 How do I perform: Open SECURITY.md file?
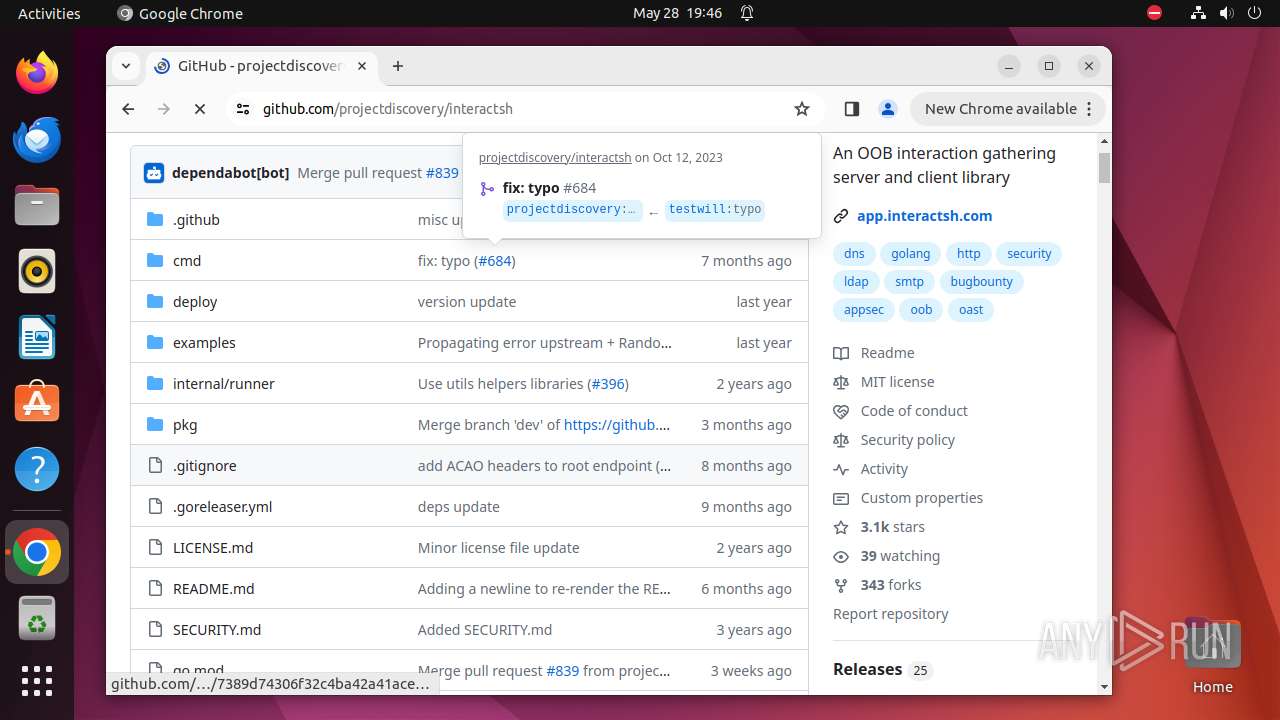(217, 630)
